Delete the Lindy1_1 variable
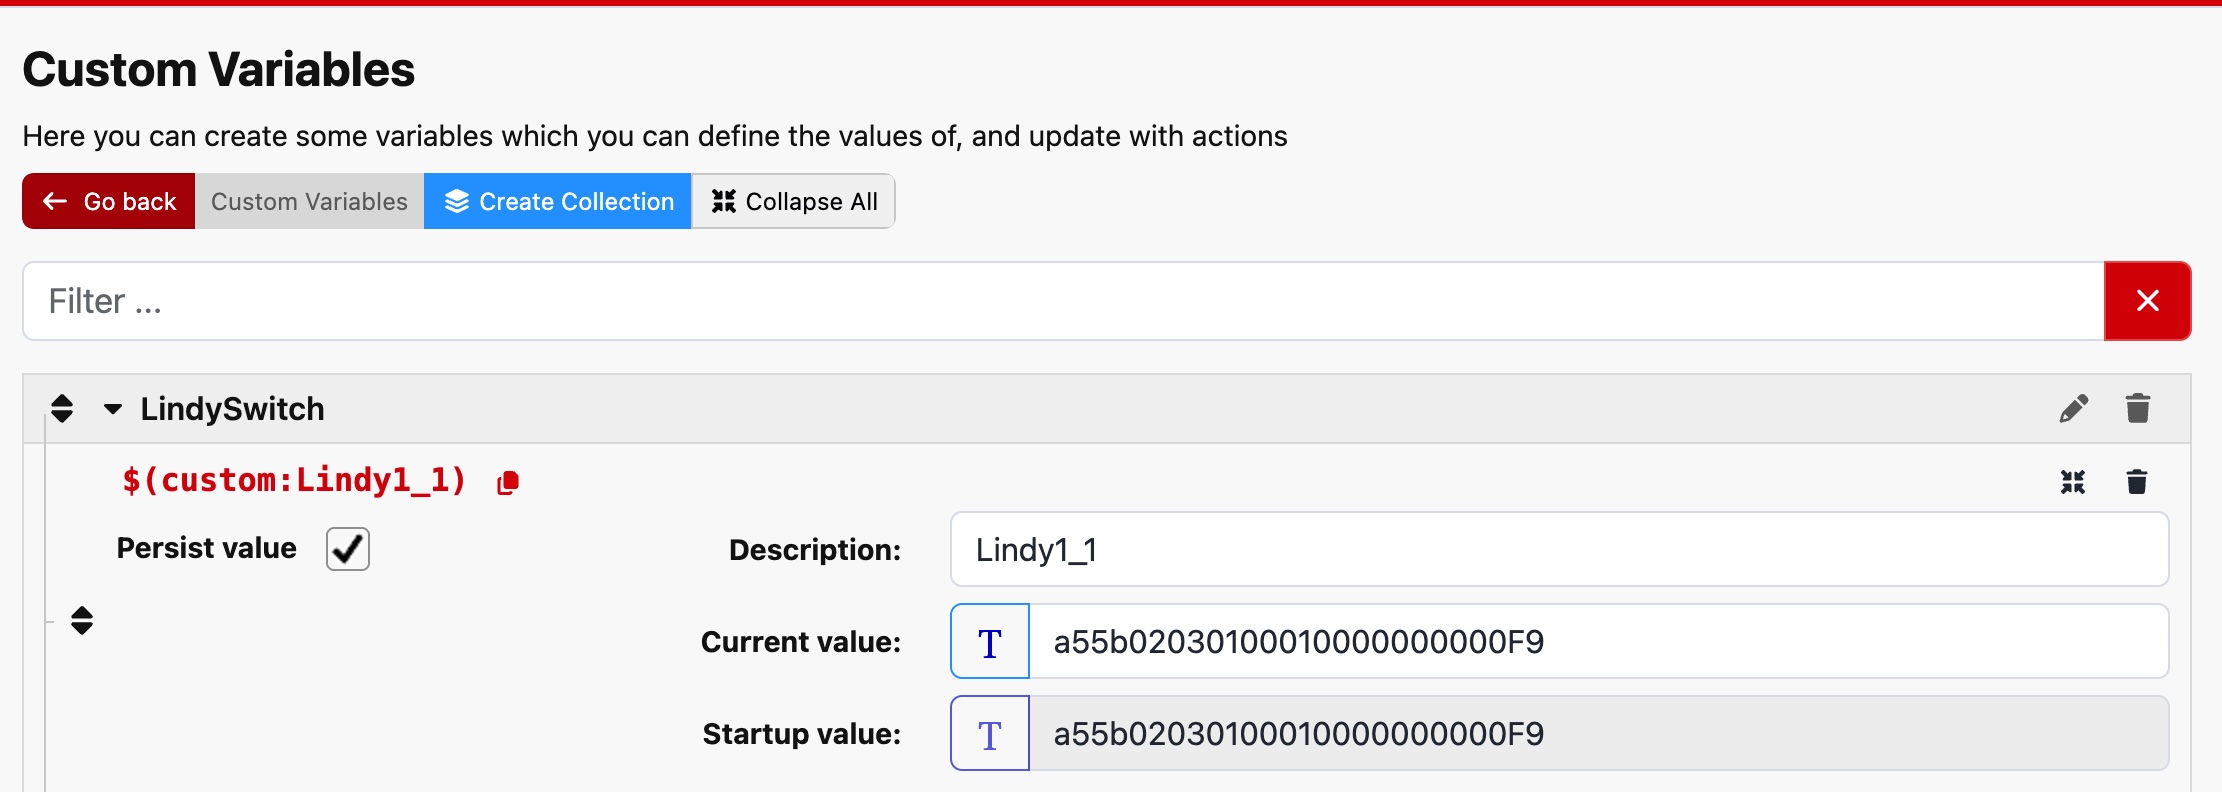Viewport: 2222px width, 792px height. (2137, 482)
